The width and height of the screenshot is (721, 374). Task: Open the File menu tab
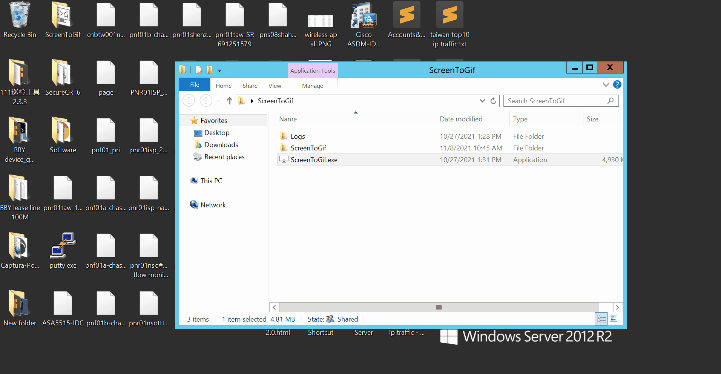pyautogui.click(x=195, y=85)
